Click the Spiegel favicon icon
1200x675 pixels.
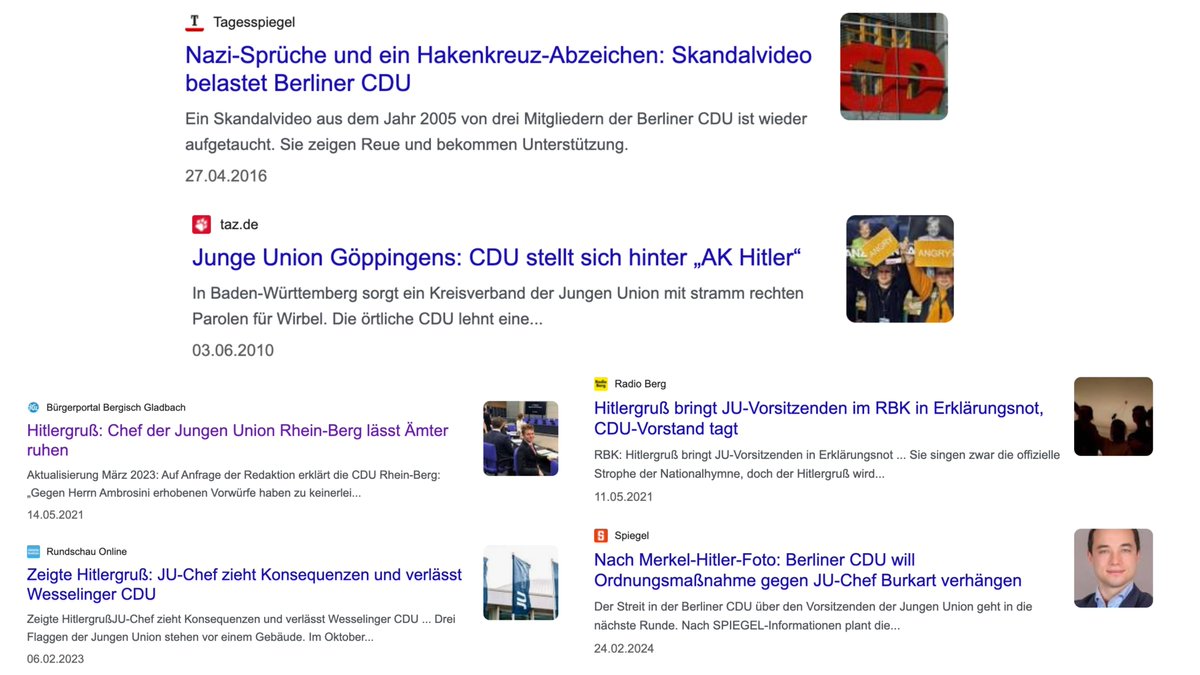coord(601,535)
